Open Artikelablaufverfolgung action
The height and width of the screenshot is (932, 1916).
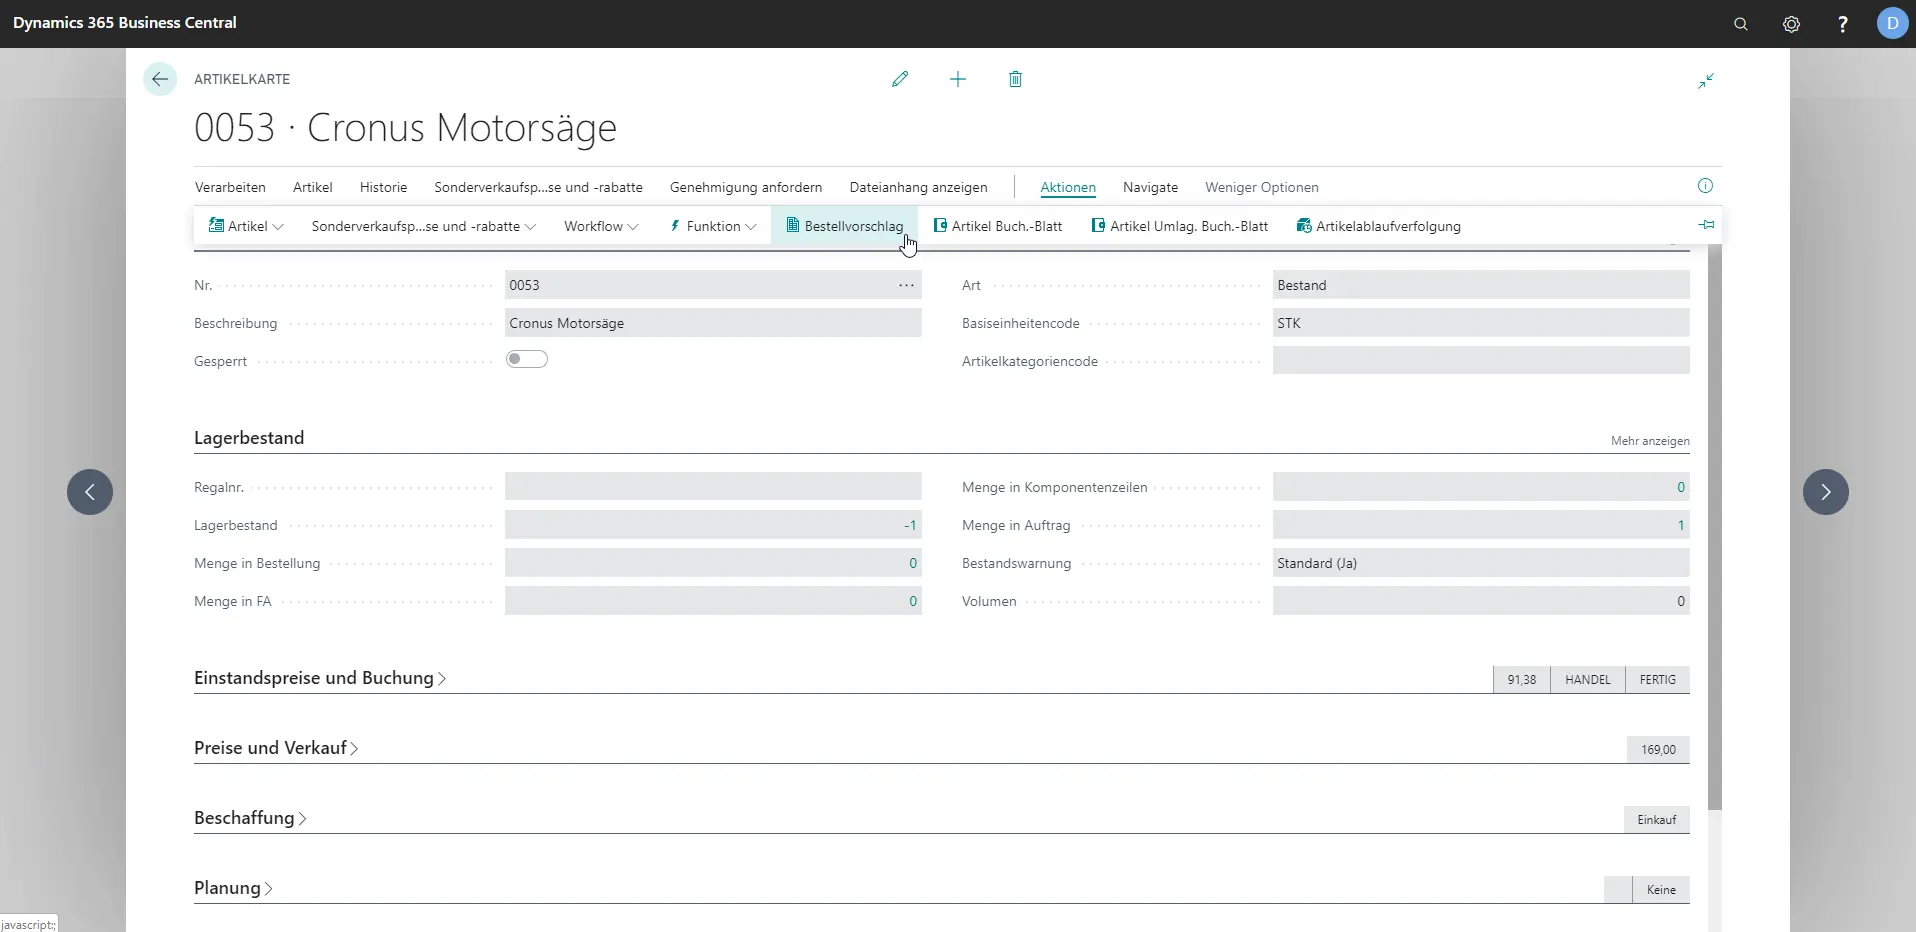[x=1378, y=226]
